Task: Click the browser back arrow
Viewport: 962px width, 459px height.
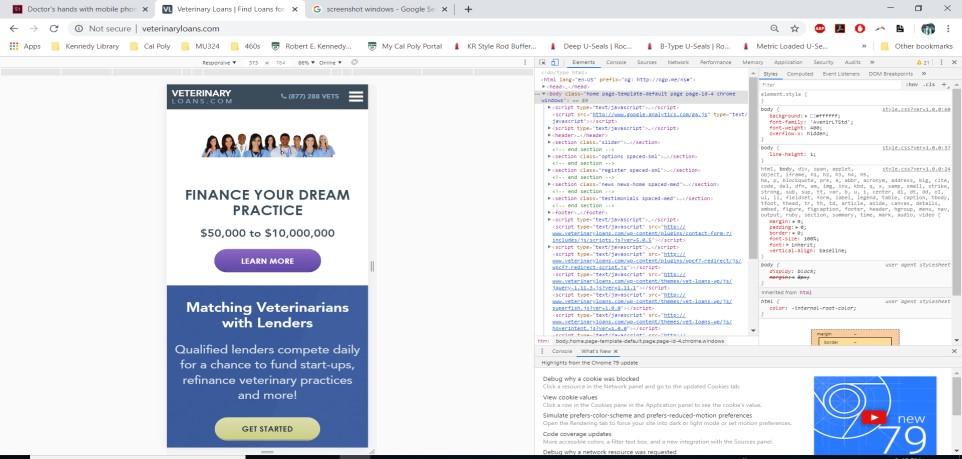Action: (13, 28)
